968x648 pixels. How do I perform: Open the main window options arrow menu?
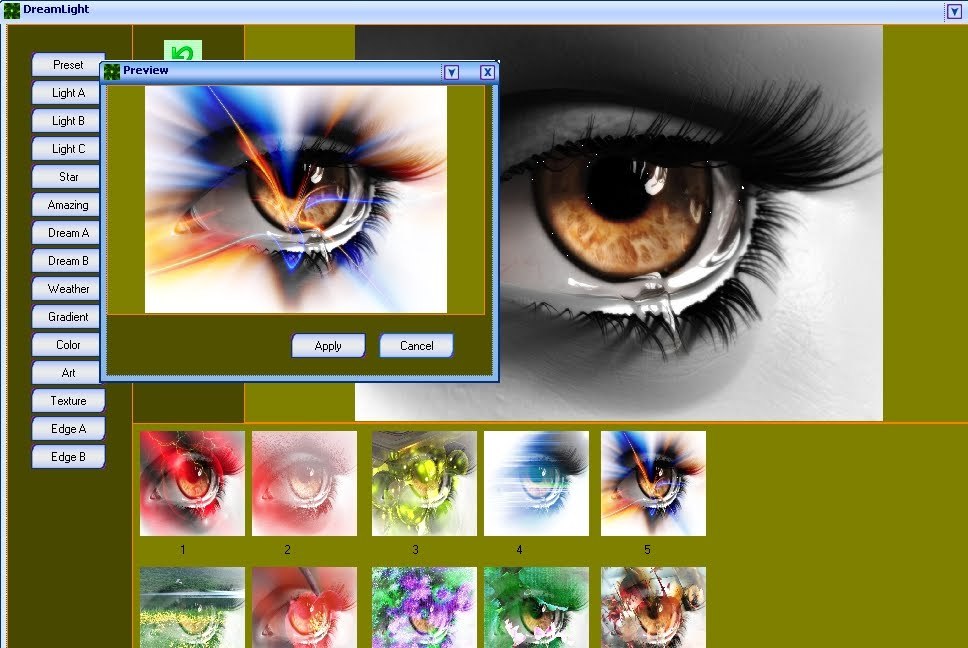point(953,11)
